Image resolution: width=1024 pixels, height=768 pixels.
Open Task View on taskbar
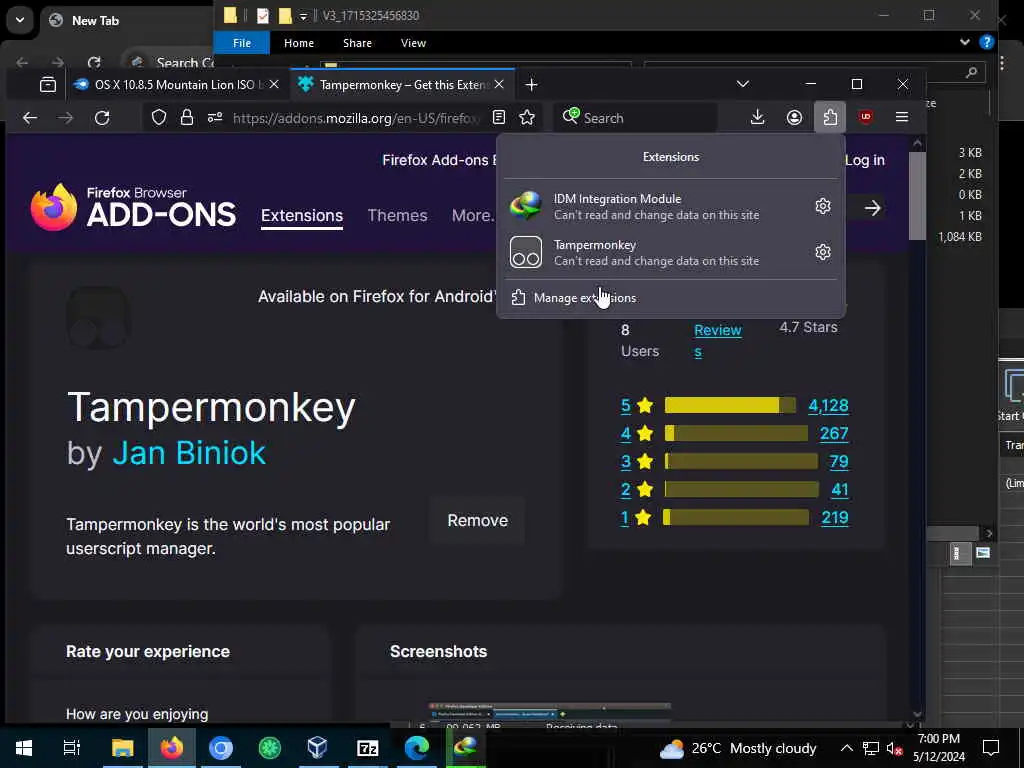pos(72,748)
